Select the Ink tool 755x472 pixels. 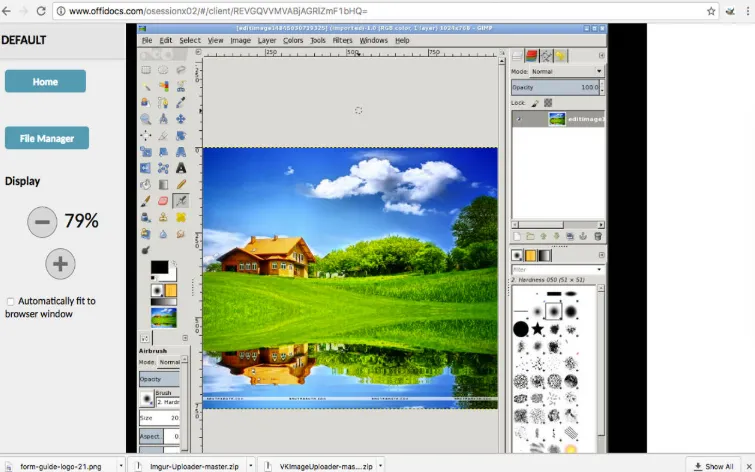pyautogui.click(x=146, y=218)
